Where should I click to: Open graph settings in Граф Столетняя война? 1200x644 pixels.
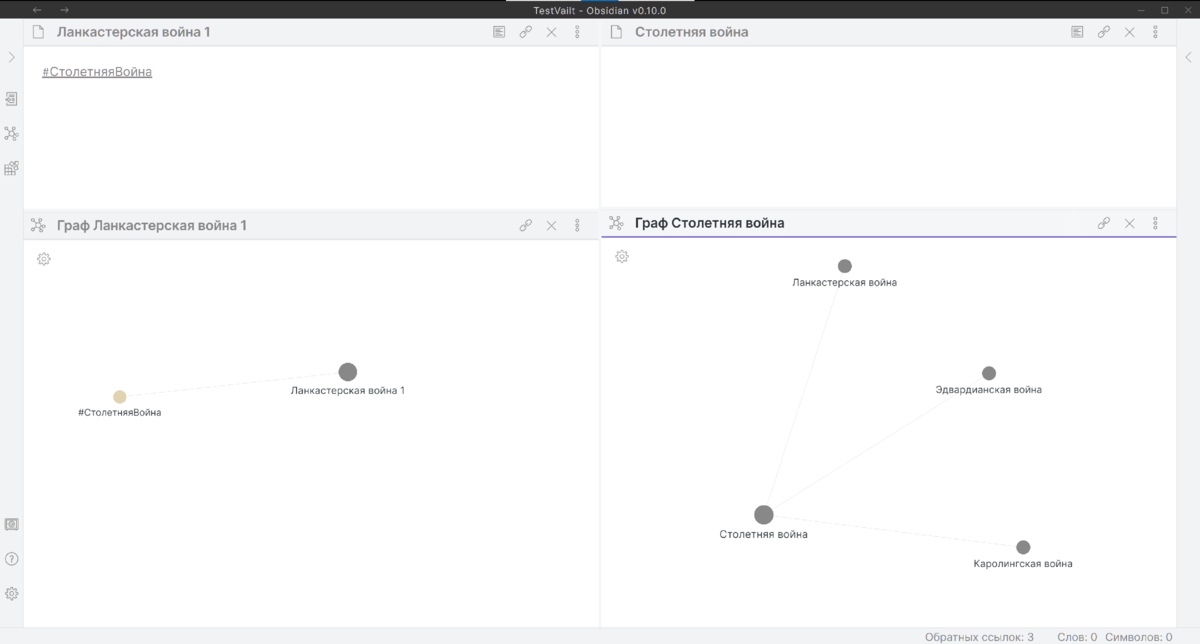click(622, 257)
